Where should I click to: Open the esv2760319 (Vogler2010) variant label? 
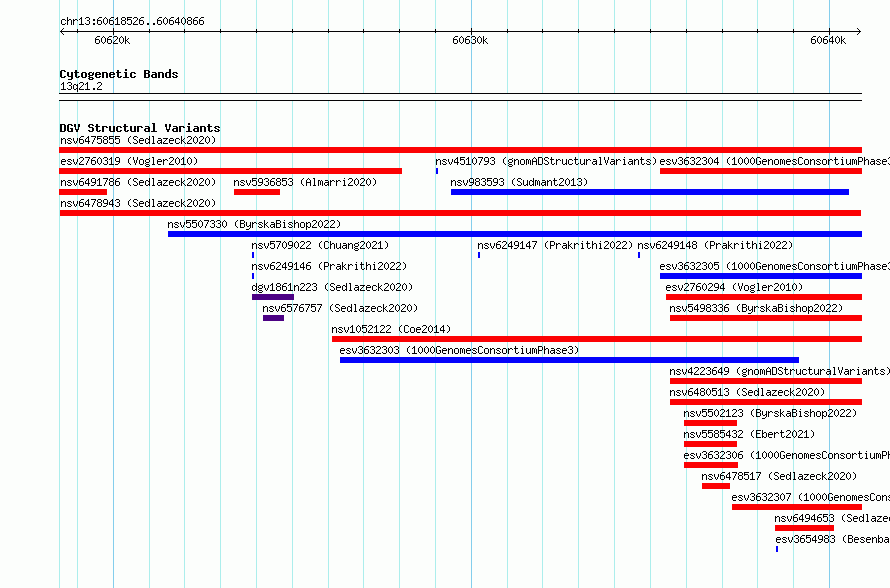pyautogui.click(x=129, y=161)
